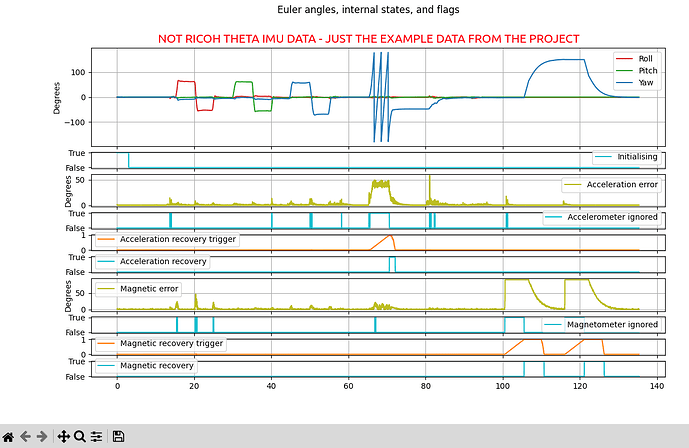Click the Magnetic error legend label
Image resolution: width=689 pixels, height=448 pixels.
click(149, 289)
